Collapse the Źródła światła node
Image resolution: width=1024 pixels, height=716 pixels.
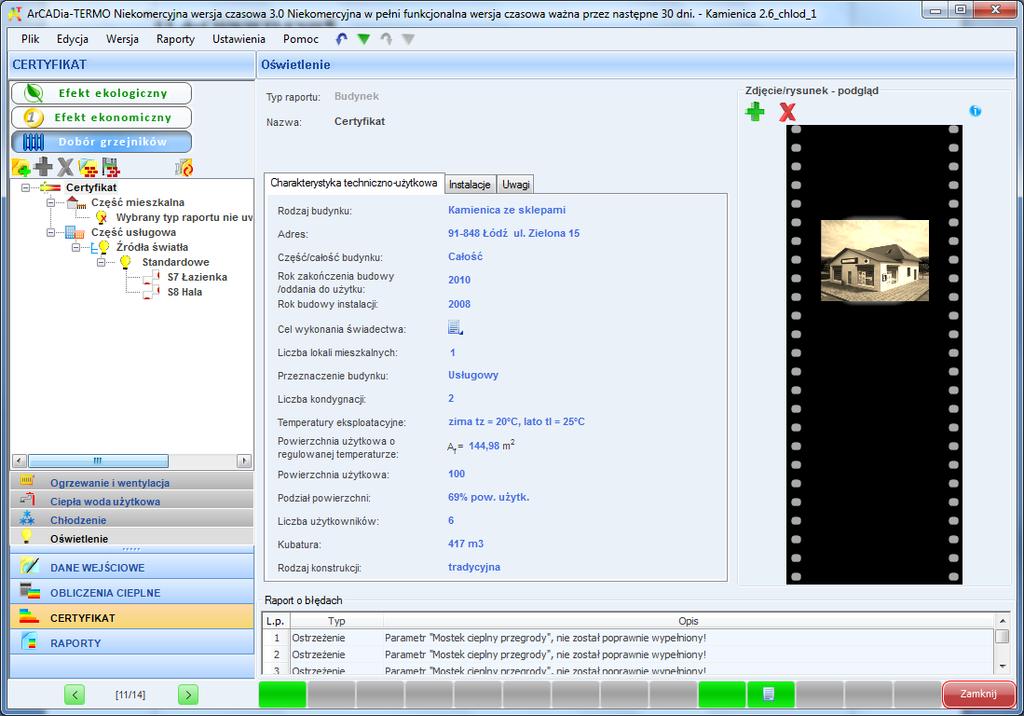pos(76,248)
